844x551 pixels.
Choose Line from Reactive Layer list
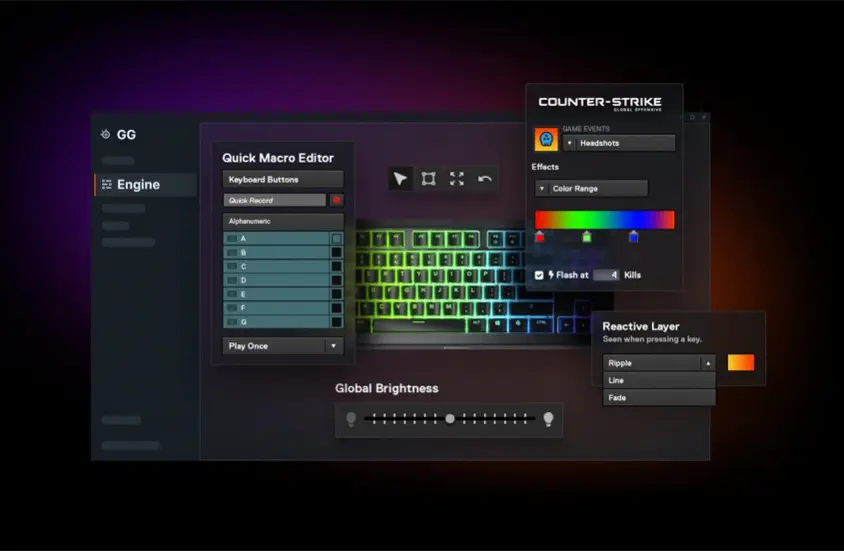point(659,380)
